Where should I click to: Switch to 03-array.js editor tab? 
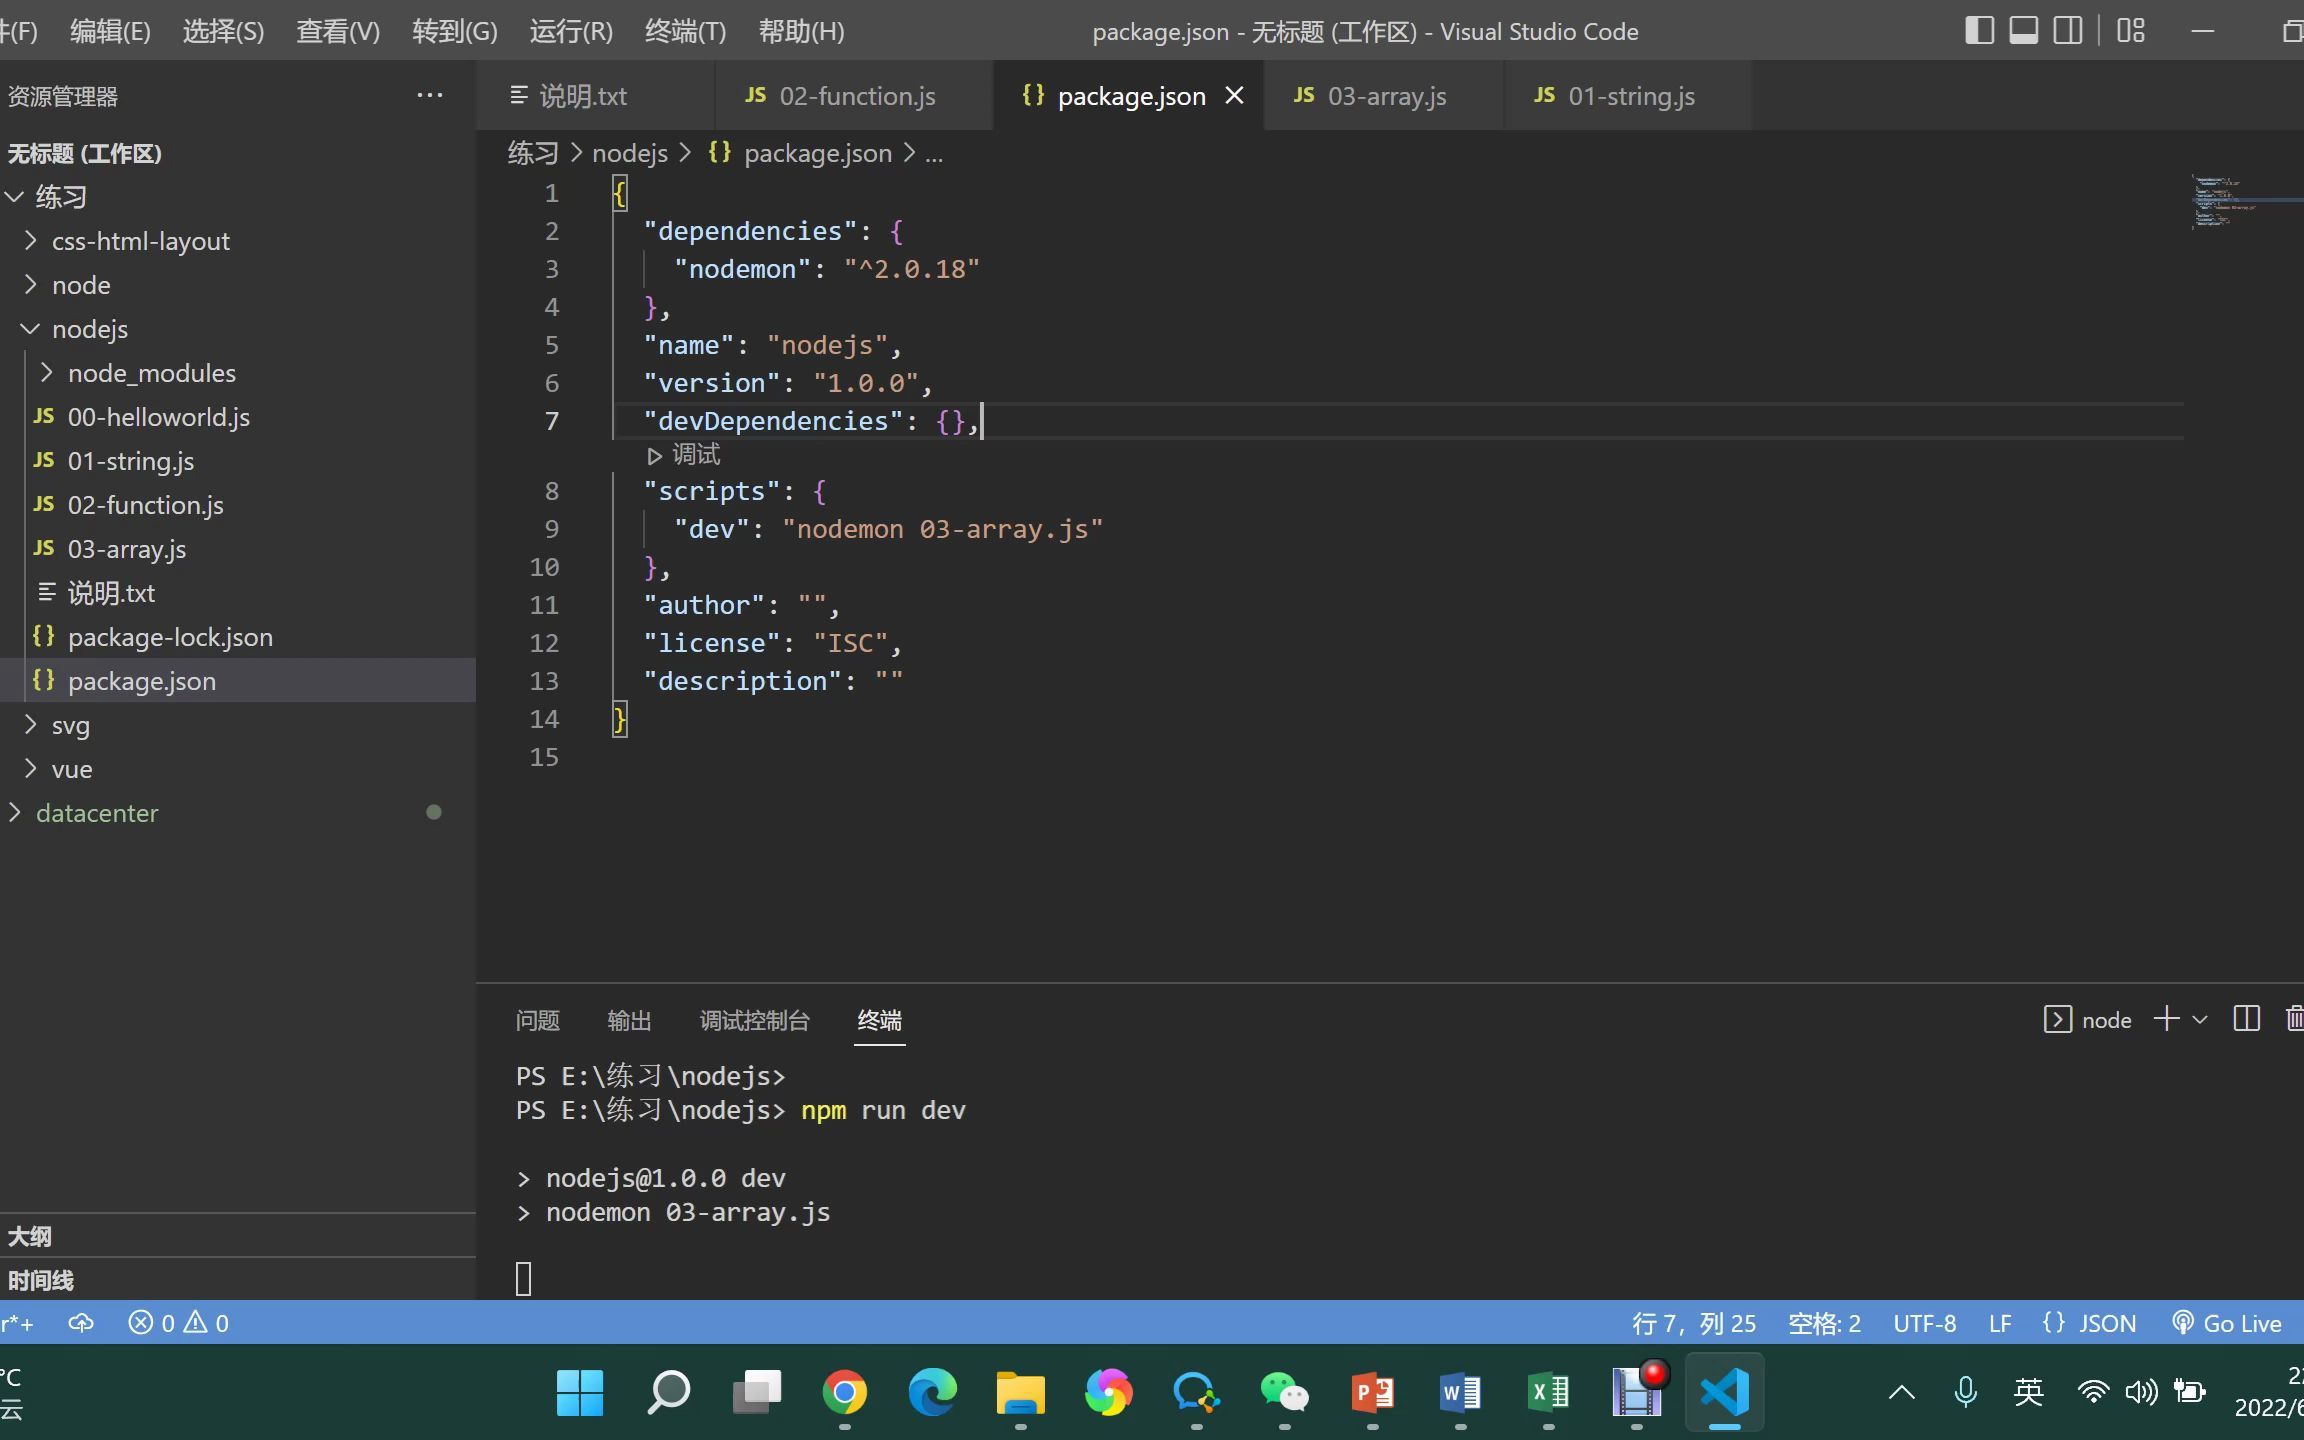1385,96
